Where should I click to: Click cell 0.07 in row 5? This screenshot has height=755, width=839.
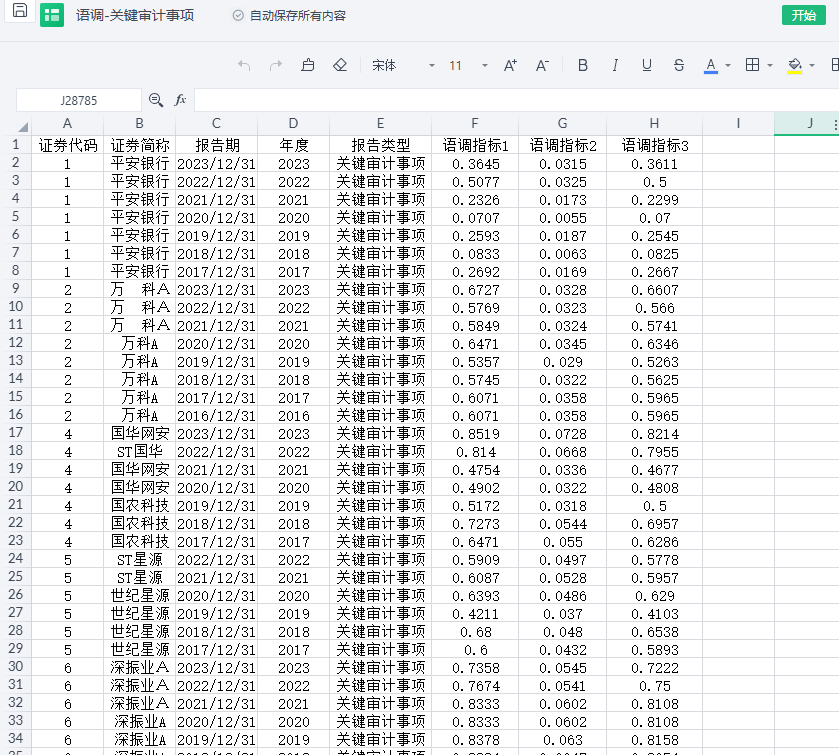click(654, 217)
